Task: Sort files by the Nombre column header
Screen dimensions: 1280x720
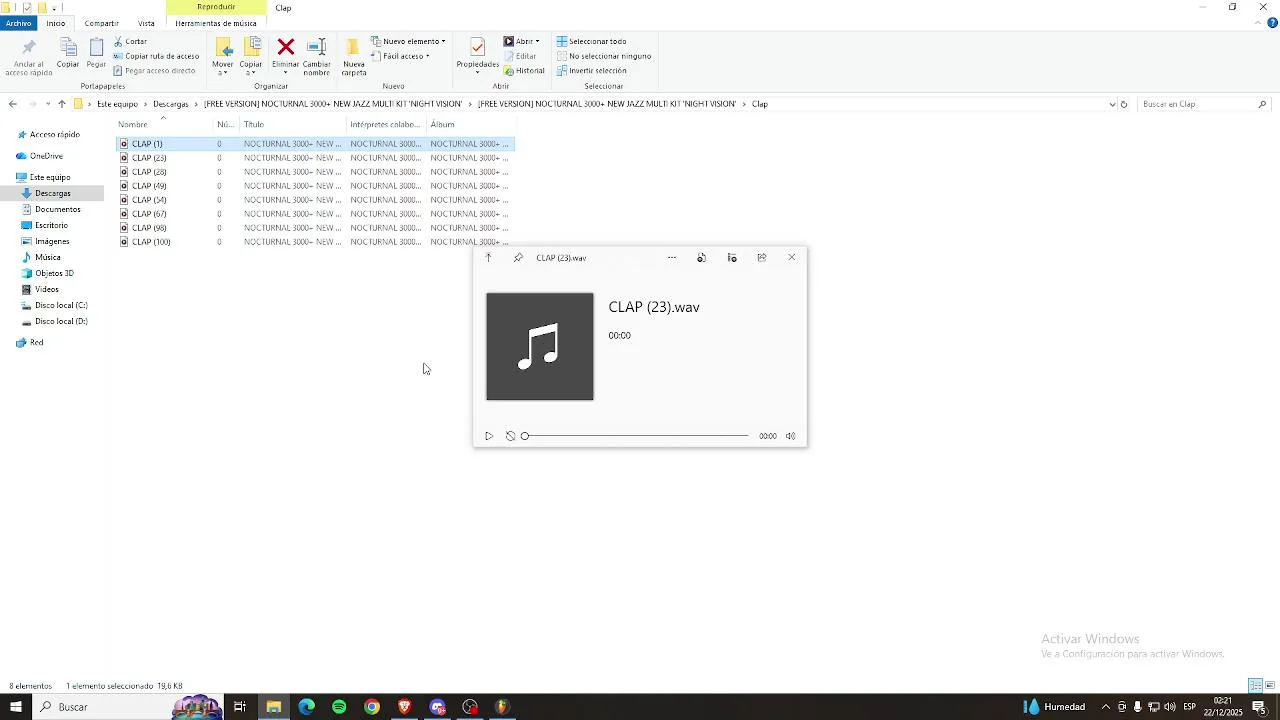Action: pos(133,125)
